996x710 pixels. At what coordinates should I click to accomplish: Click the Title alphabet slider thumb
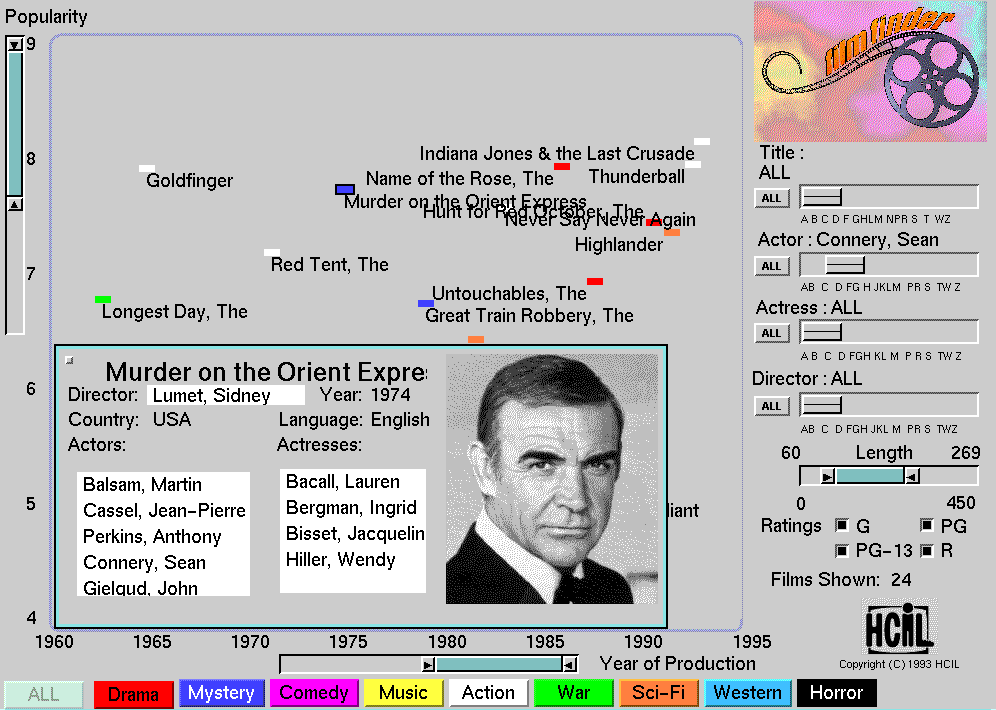click(x=822, y=198)
